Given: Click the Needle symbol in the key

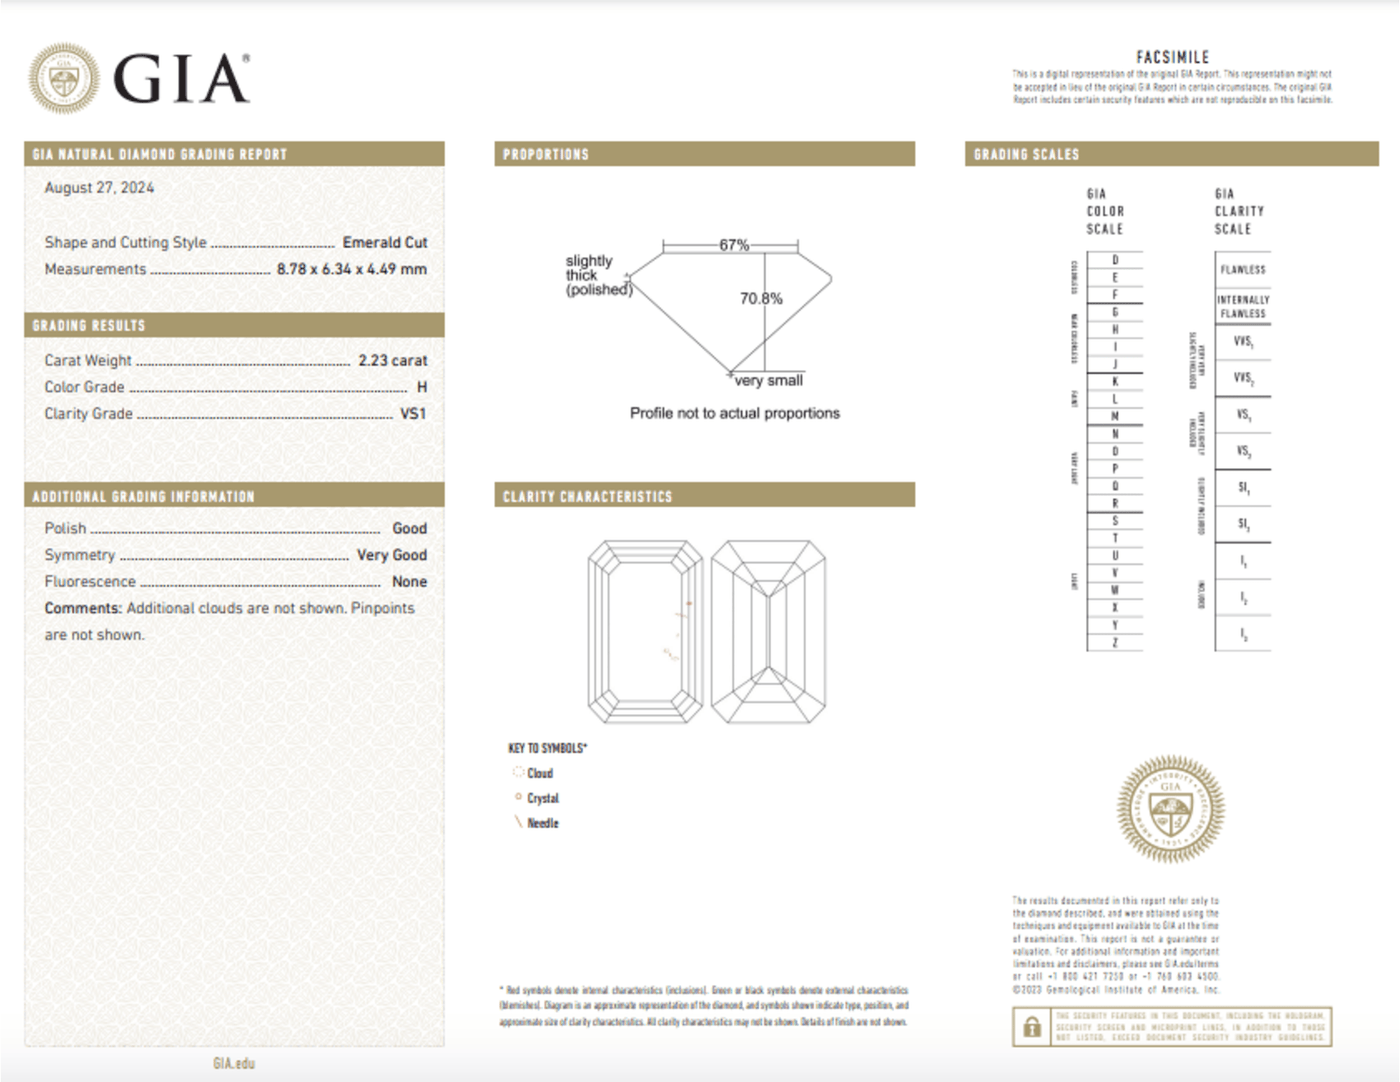Looking at the screenshot, I should tap(518, 822).
